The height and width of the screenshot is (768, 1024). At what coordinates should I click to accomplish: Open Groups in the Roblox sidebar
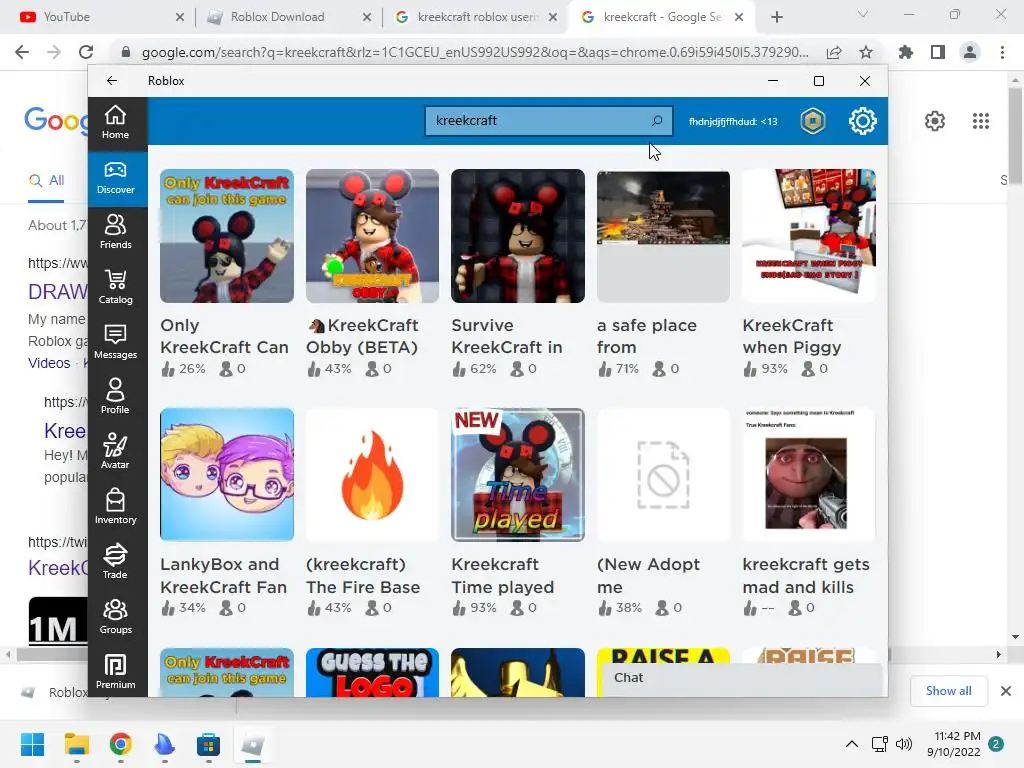coord(116,617)
